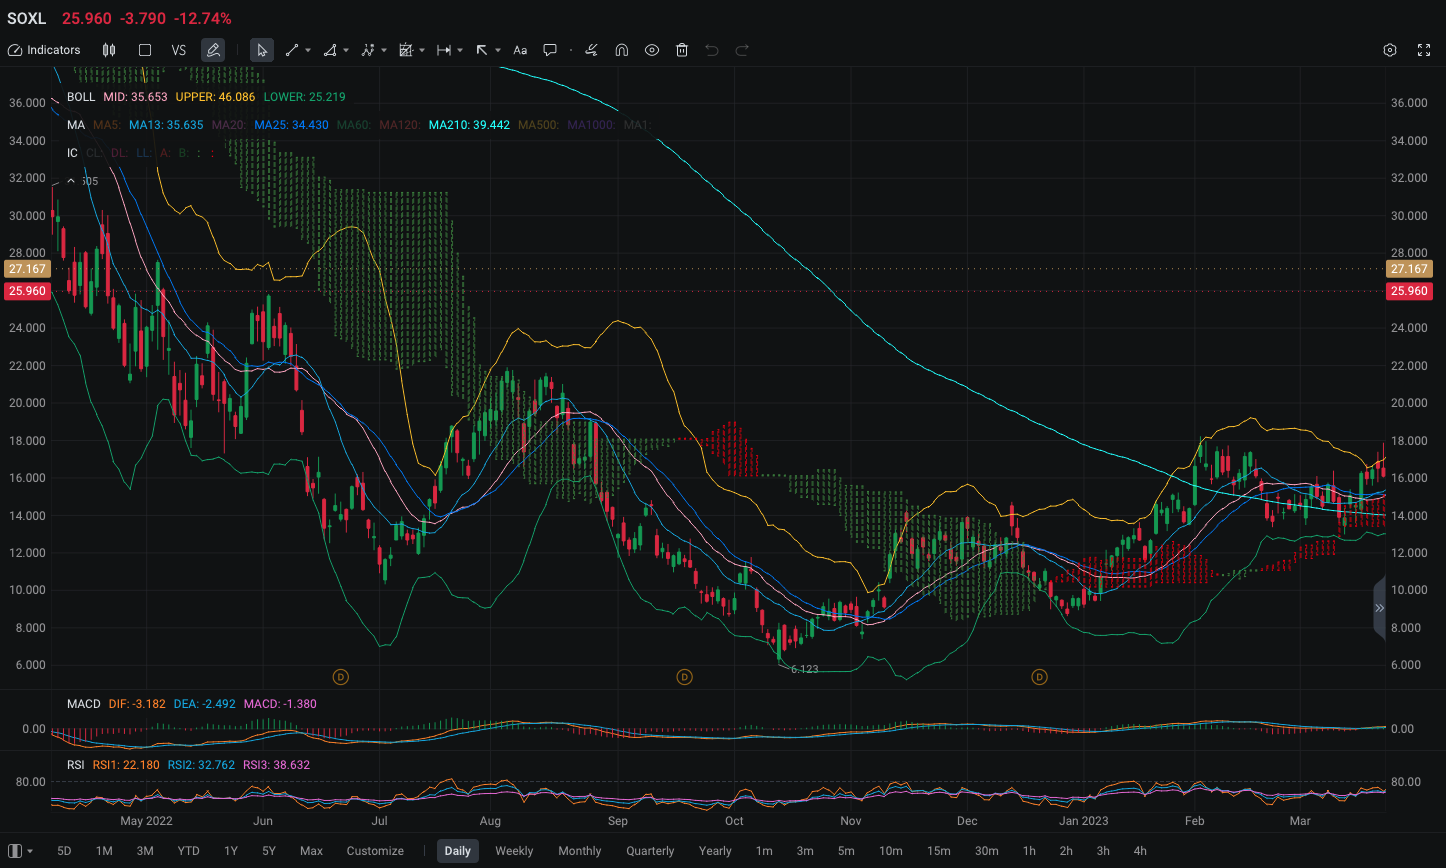The height and width of the screenshot is (868, 1446).
Task: Expand the Fibonacci grid tool dropdown
Action: (x=422, y=50)
